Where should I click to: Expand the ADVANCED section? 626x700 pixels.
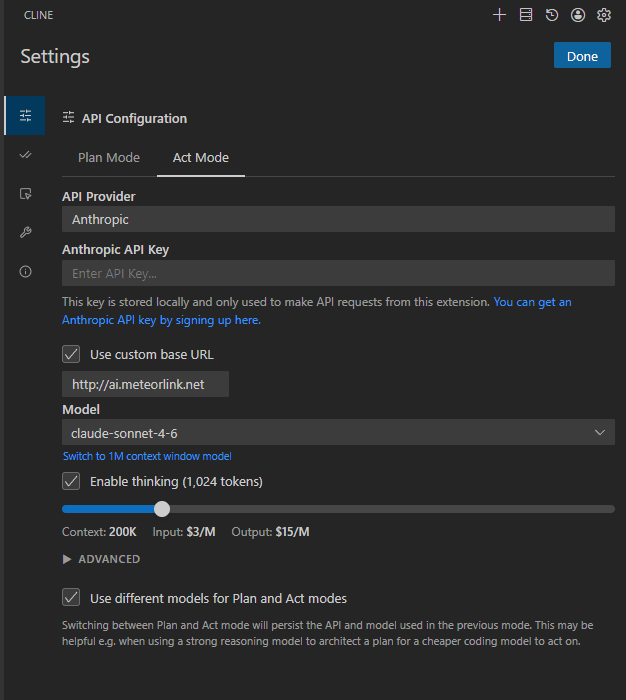(101, 559)
